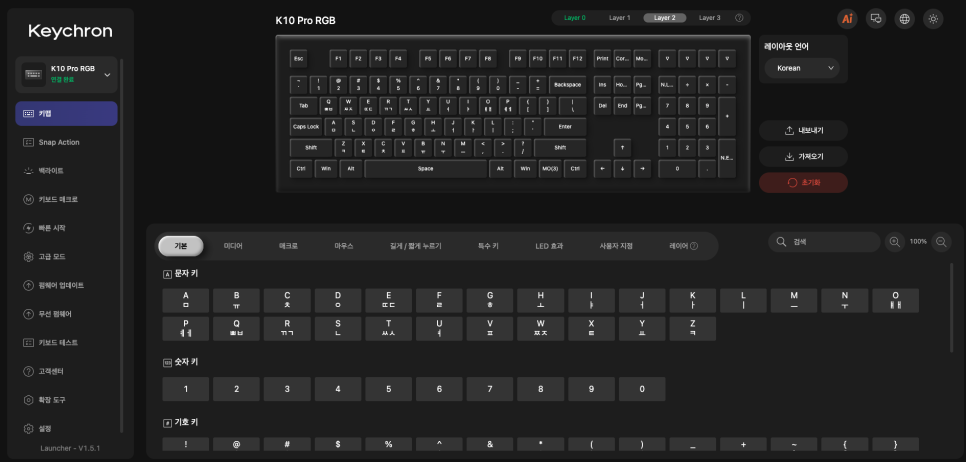Open 키보드 테스트 in the sidebar

tap(67, 342)
